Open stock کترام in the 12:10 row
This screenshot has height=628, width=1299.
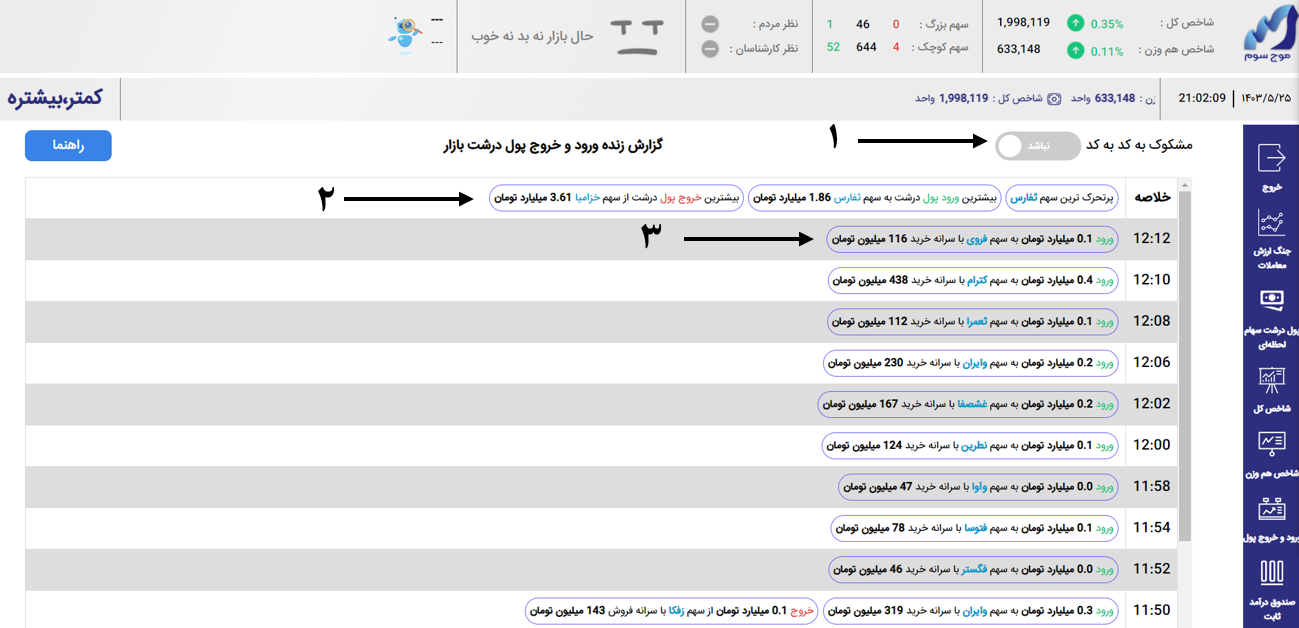click(979, 280)
